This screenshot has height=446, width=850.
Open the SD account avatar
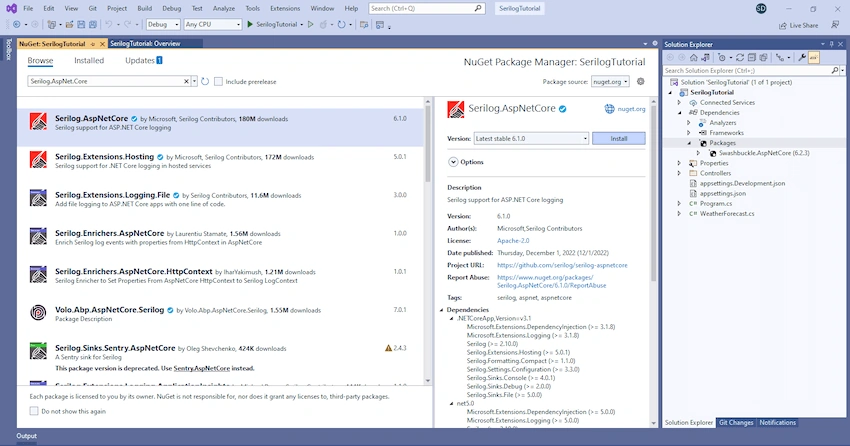point(761,9)
